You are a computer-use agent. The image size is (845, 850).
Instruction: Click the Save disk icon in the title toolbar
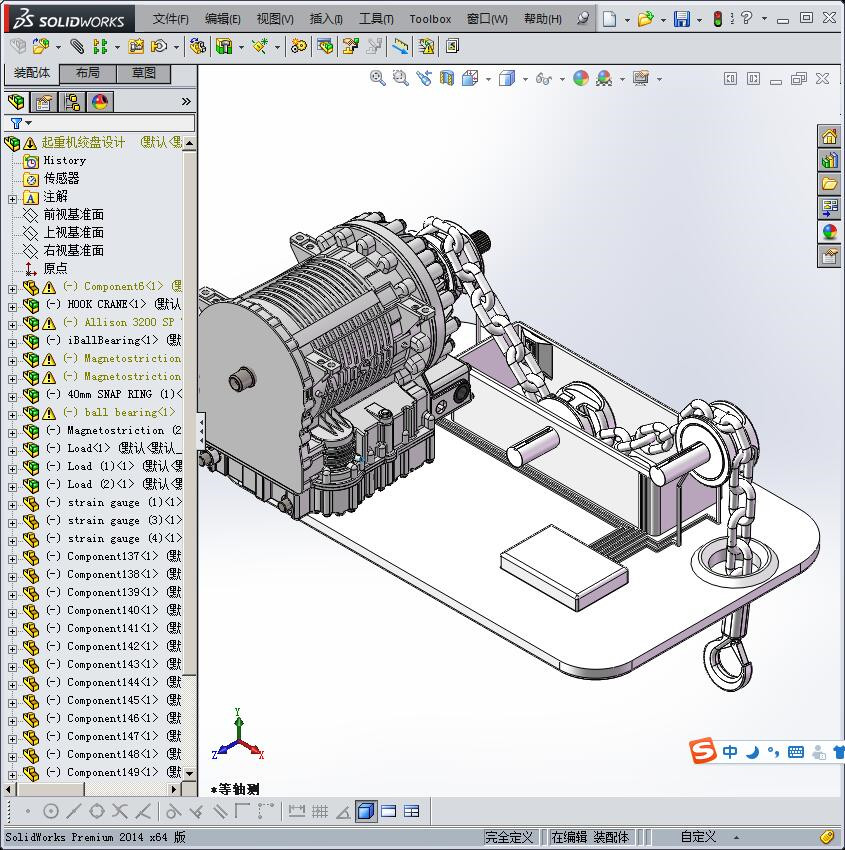[x=681, y=19]
